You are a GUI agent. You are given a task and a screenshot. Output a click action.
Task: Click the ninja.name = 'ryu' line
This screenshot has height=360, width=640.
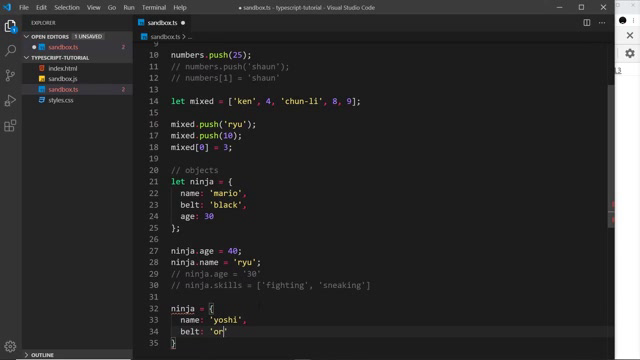coord(216,262)
